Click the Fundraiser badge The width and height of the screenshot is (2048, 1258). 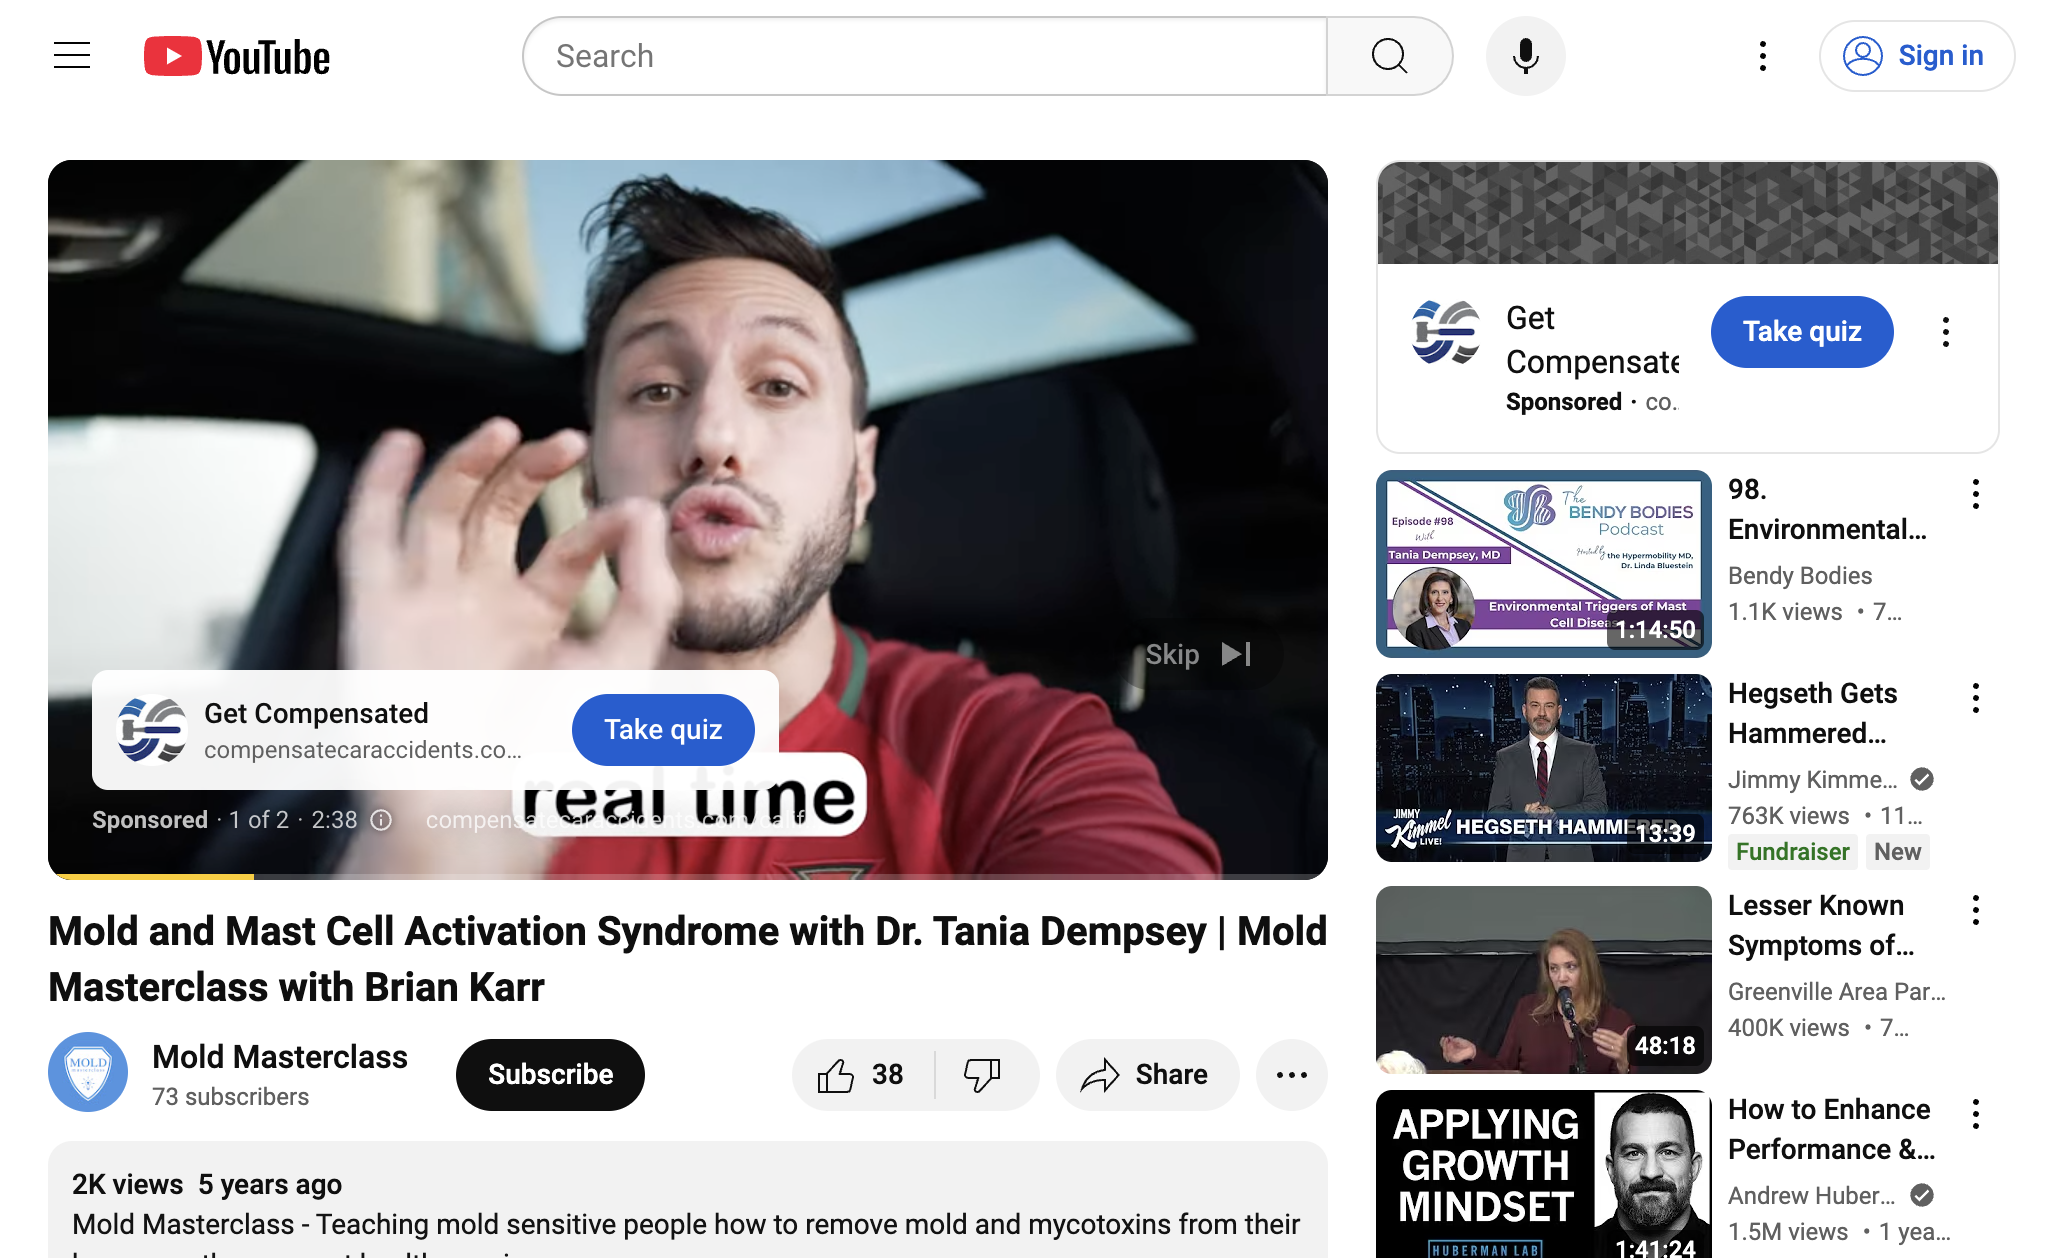[x=1792, y=852]
